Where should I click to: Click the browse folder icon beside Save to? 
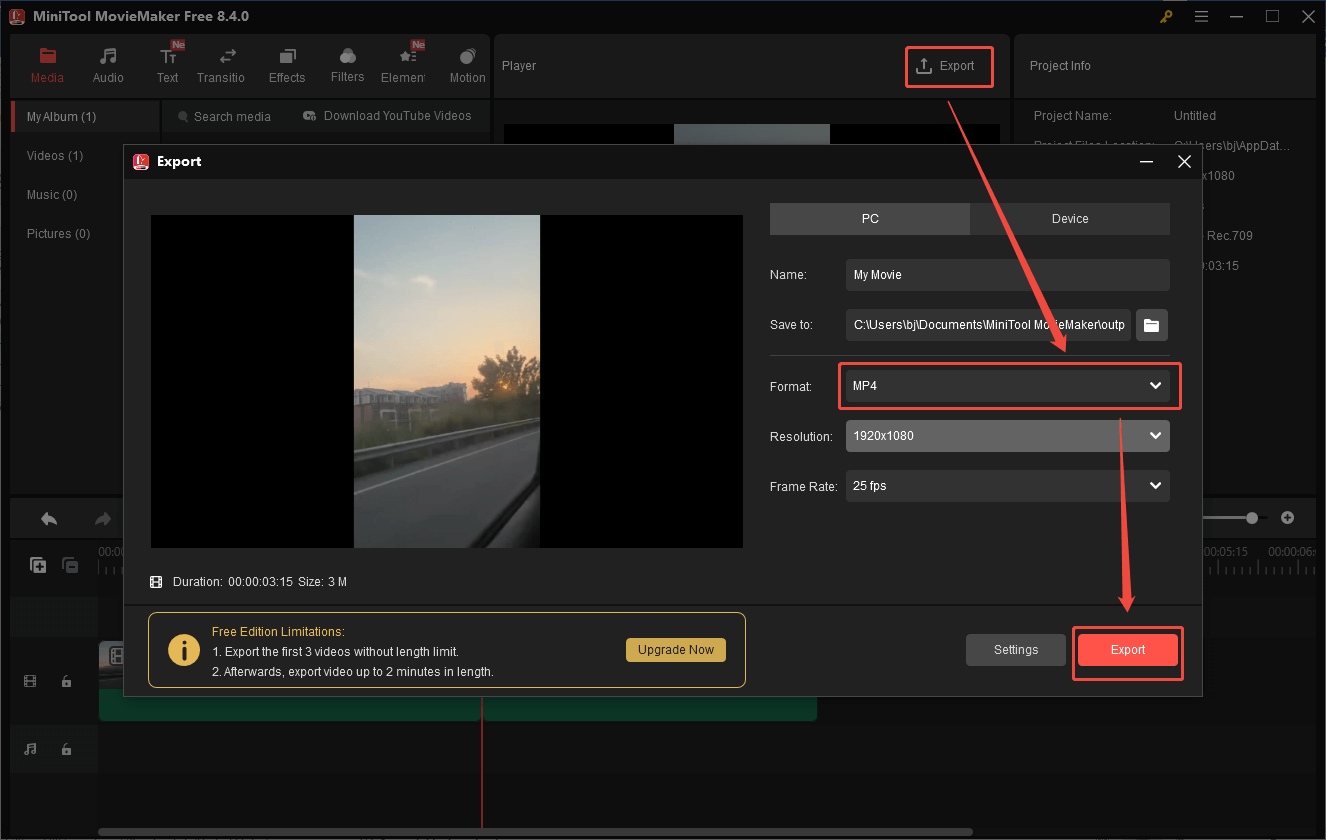(x=1151, y=324)
